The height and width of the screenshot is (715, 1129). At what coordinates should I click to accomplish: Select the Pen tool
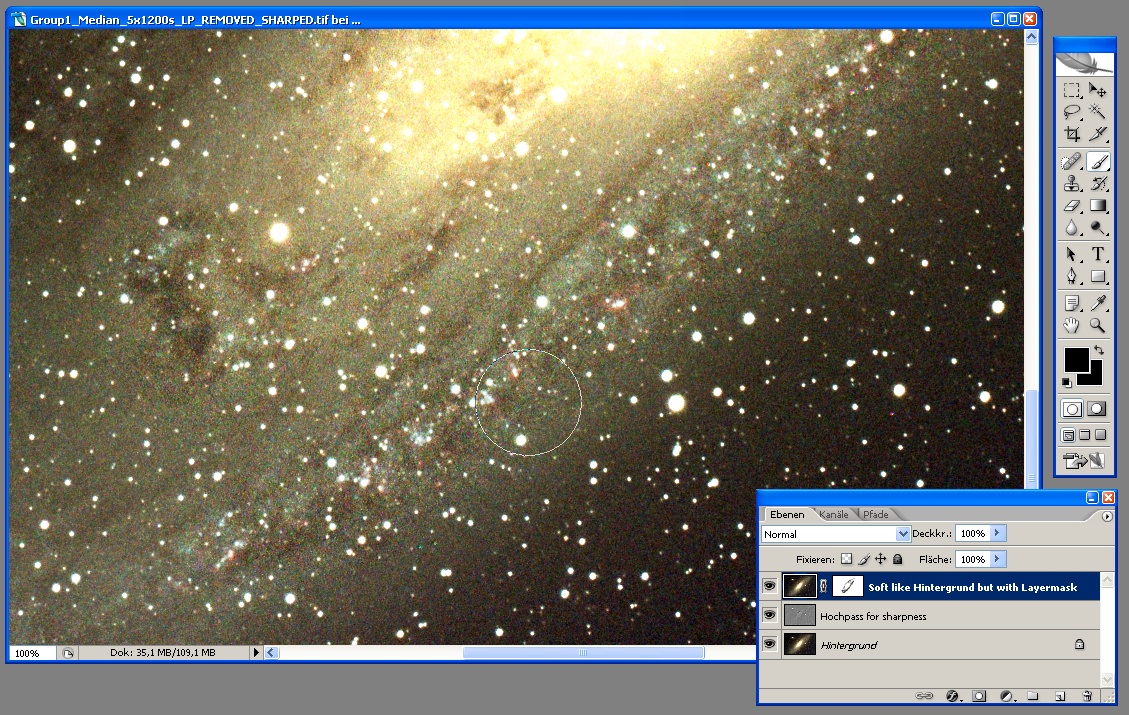click(1072, 276)
